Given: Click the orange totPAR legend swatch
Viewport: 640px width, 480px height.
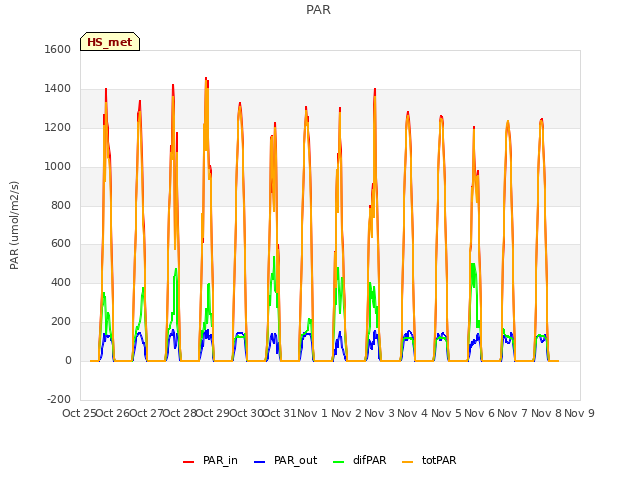Looking at the screenshot, I should pyautogui.click(x=408, y=462).
